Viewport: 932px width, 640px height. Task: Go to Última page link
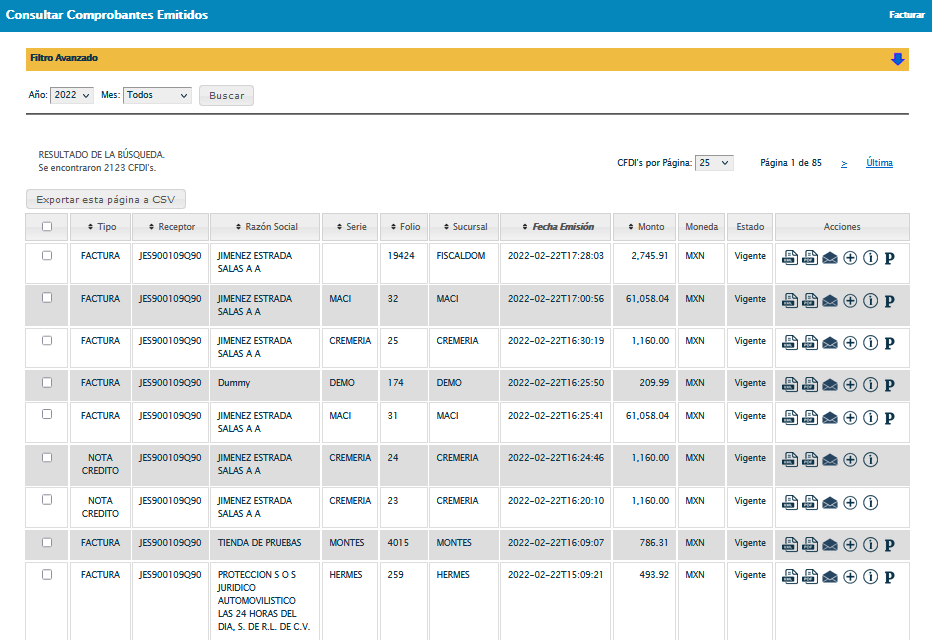point(879,163)
